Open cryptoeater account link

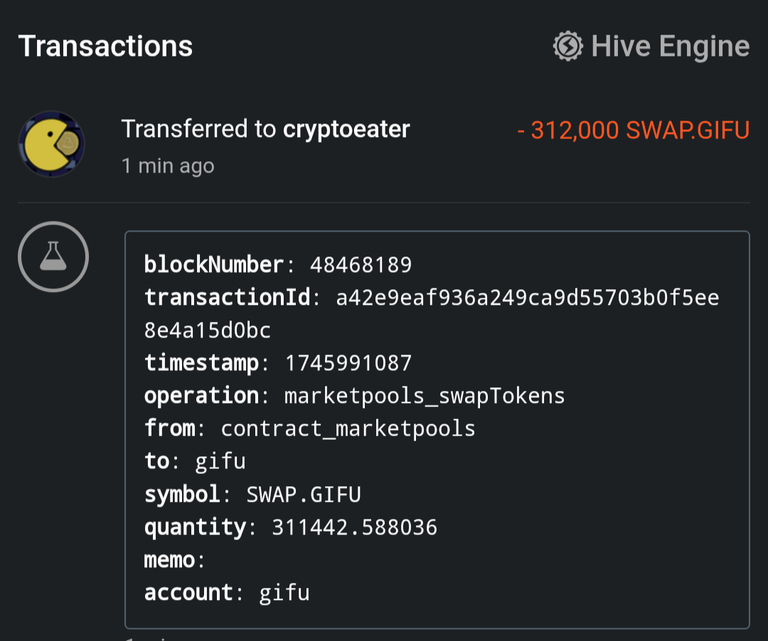[346, 129]
